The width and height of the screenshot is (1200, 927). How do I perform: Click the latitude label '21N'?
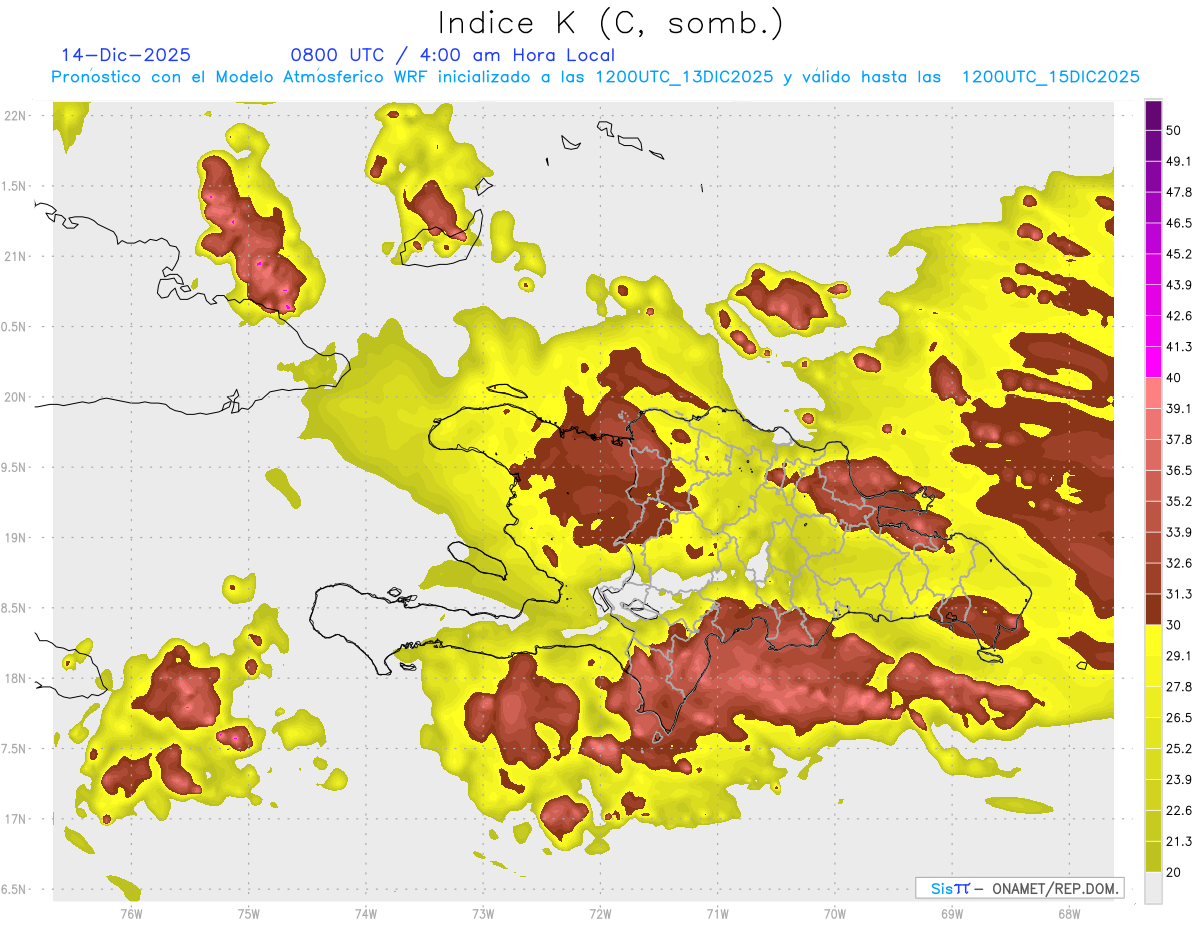click(x=15, y=257)
